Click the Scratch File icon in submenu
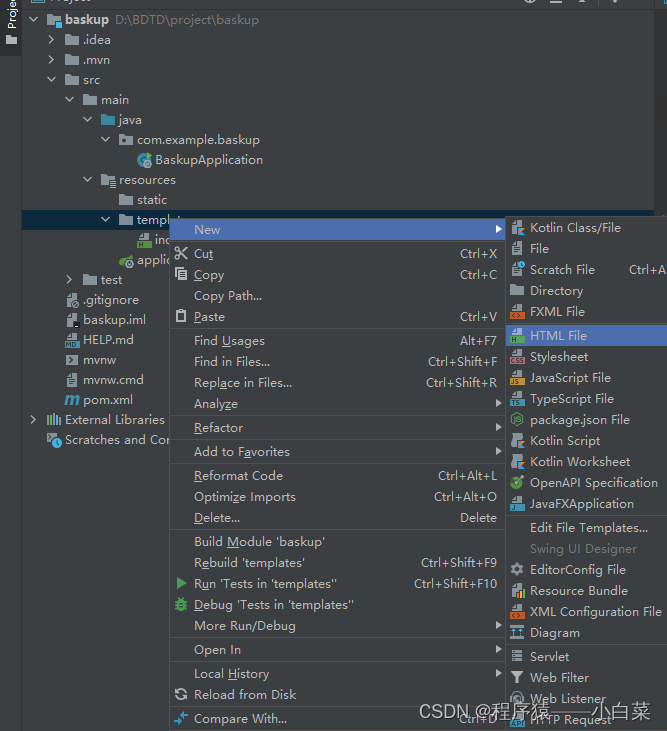The height and width of the screenshot is (731, 667). coord(517,269)
